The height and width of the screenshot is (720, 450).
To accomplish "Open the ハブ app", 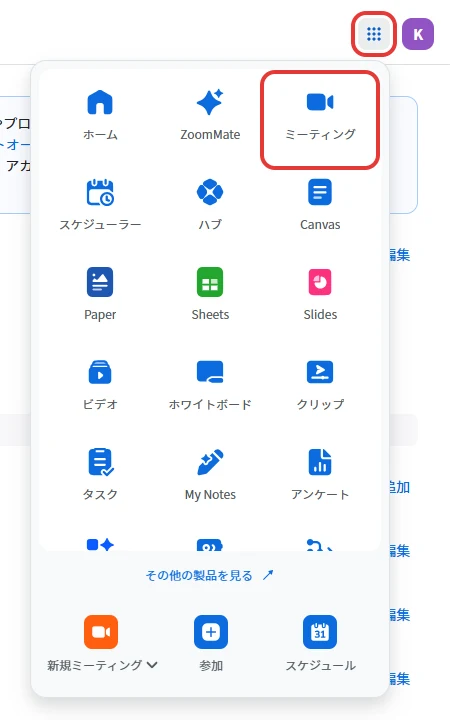I will pos(210,205).
